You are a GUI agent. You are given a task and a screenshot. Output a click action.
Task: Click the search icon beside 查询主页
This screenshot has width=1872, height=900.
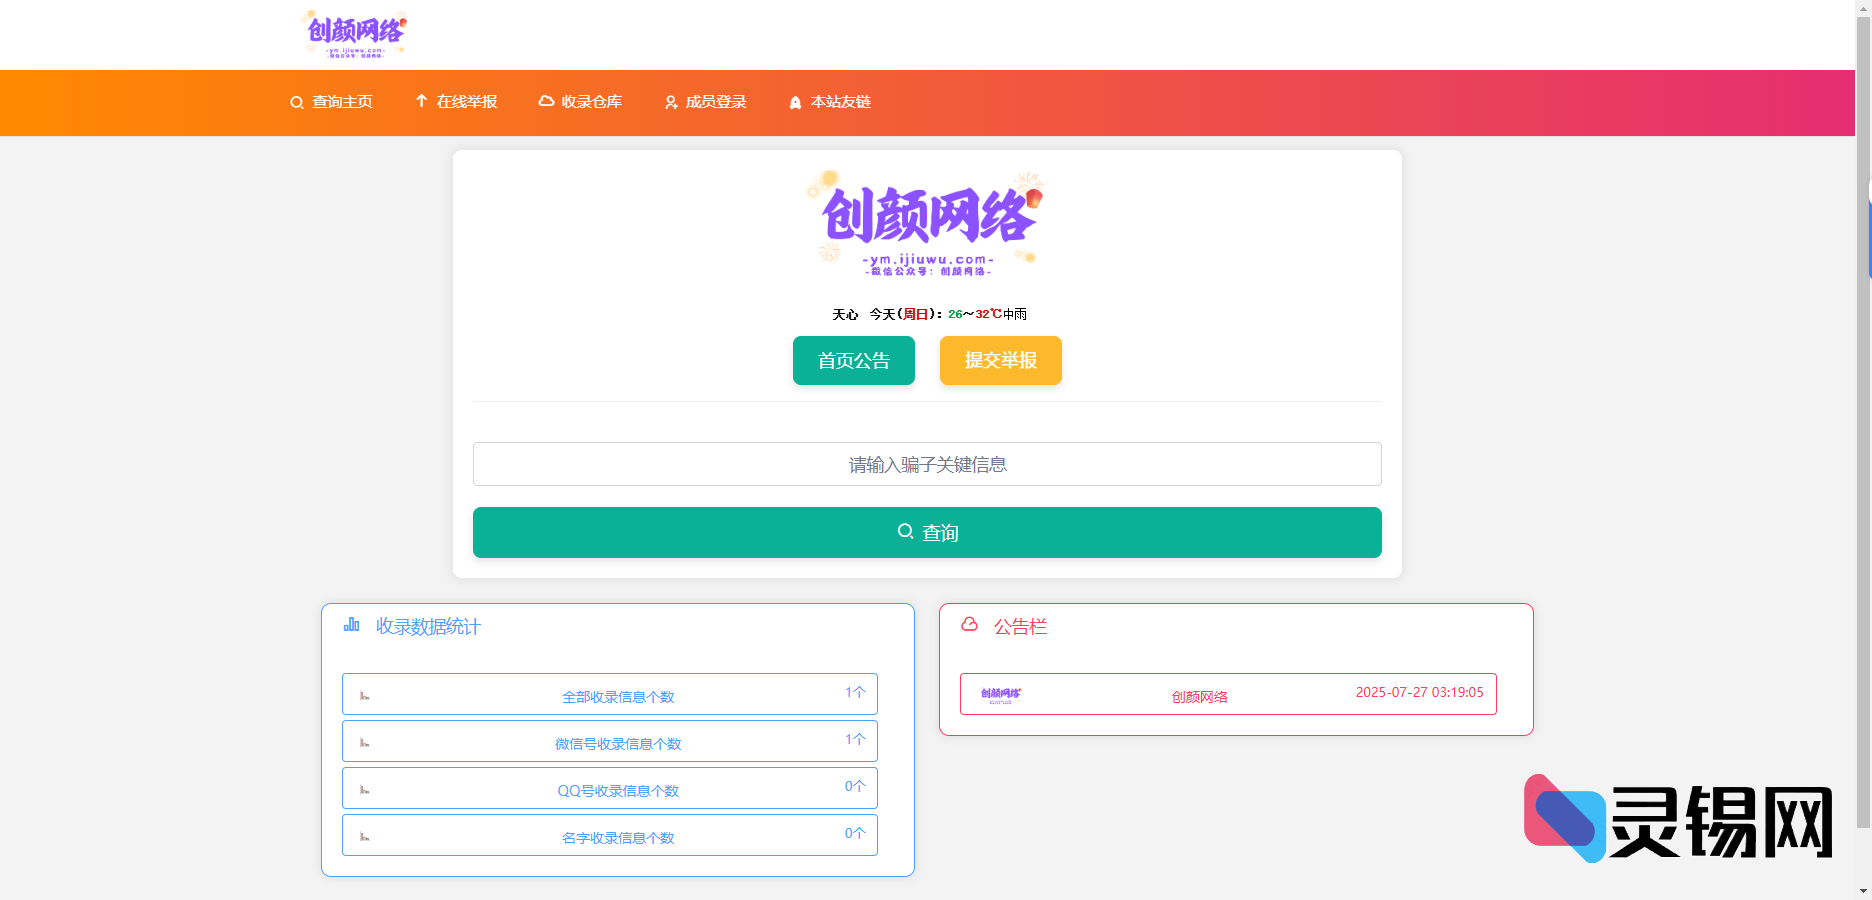coord(297,103)
